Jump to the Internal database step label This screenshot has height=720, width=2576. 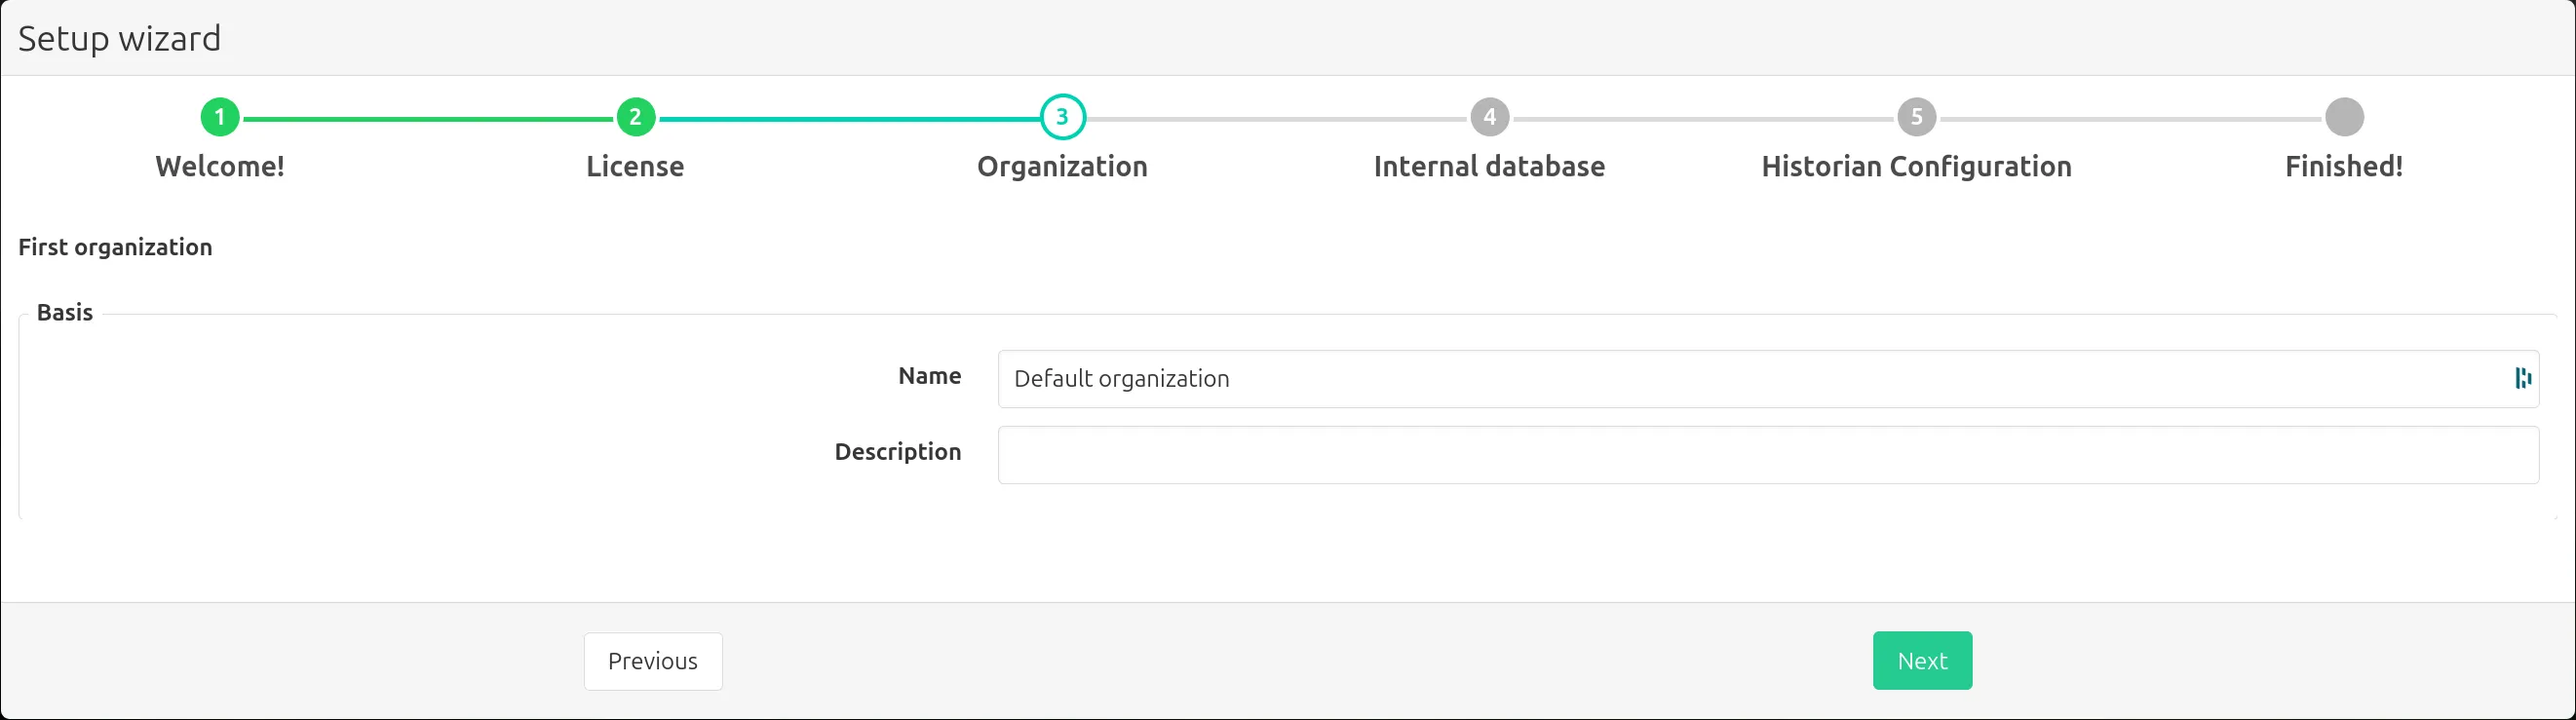(x=1489, y=166)
